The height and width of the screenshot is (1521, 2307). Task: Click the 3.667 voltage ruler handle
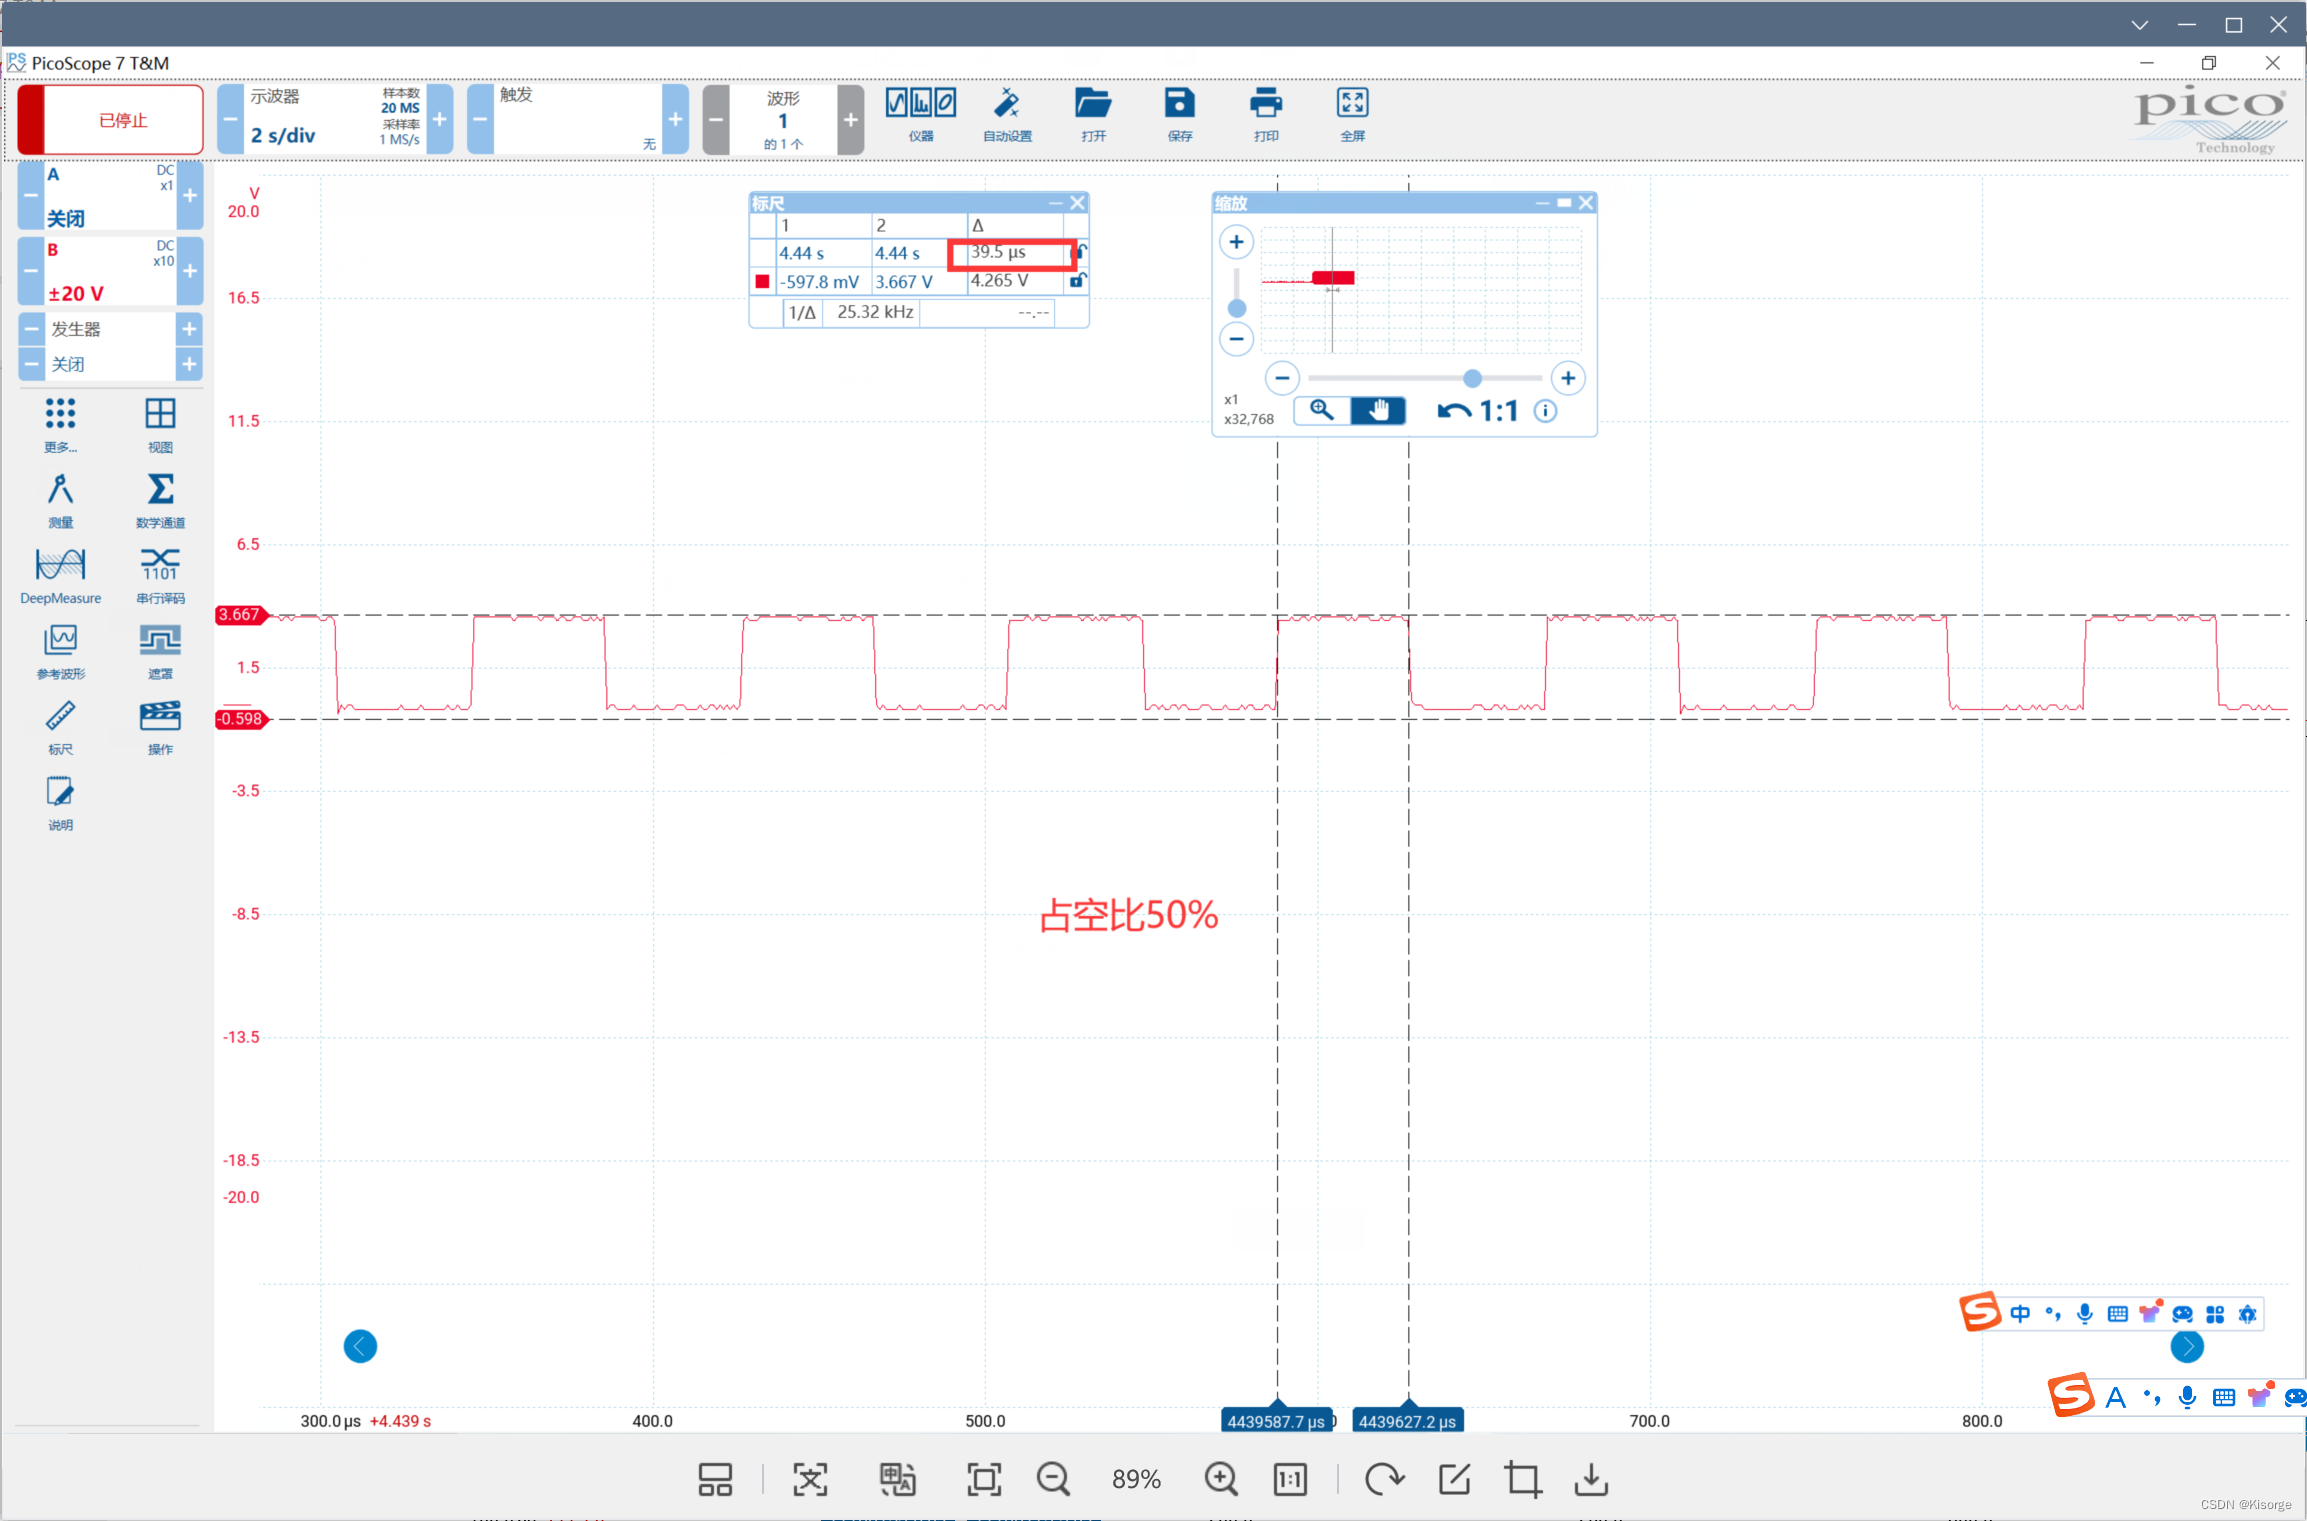(x=241, y=615)
